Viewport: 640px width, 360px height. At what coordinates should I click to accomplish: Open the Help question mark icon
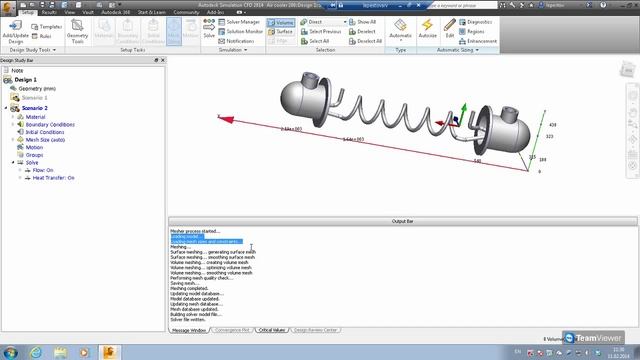coord(603,5)
